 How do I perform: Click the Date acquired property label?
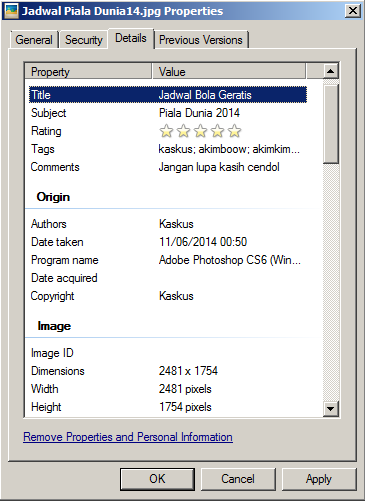(x=64, y=278)
